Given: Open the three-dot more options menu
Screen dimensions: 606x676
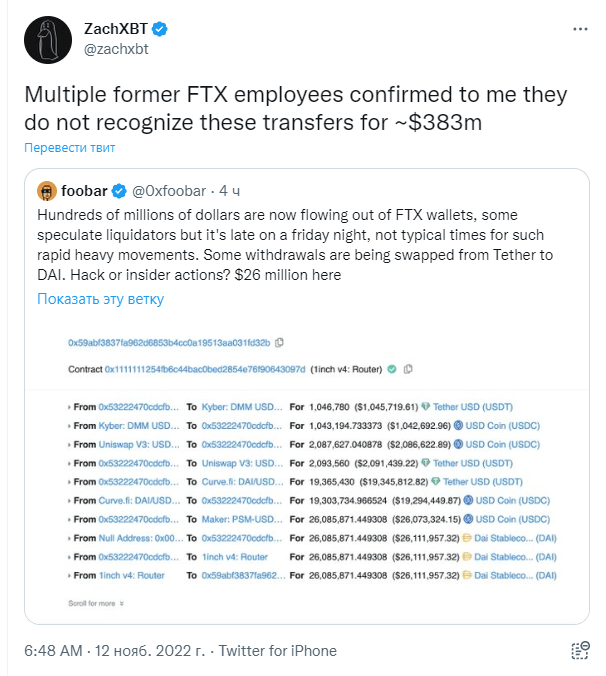Looking at the screenshot, I should pyautogui.click(x=580, y=29).
